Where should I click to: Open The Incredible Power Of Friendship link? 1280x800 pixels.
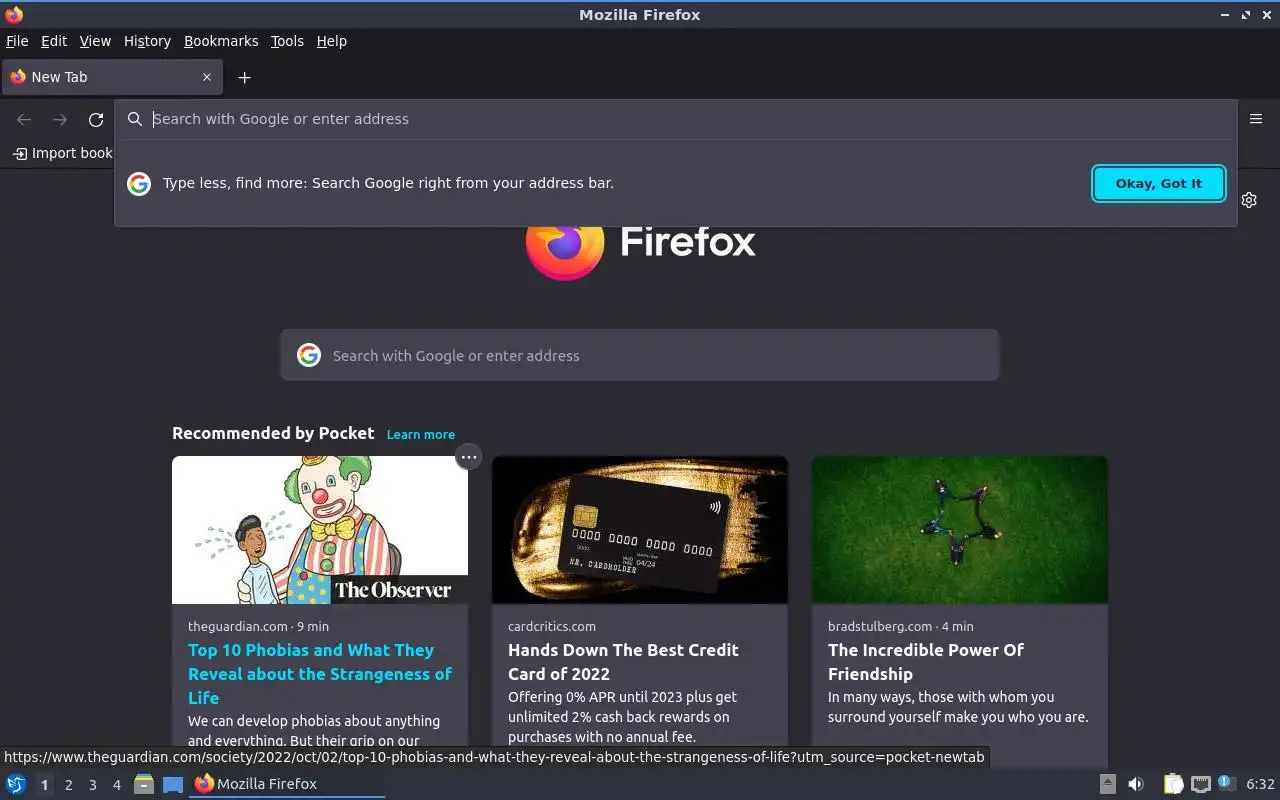926,662
